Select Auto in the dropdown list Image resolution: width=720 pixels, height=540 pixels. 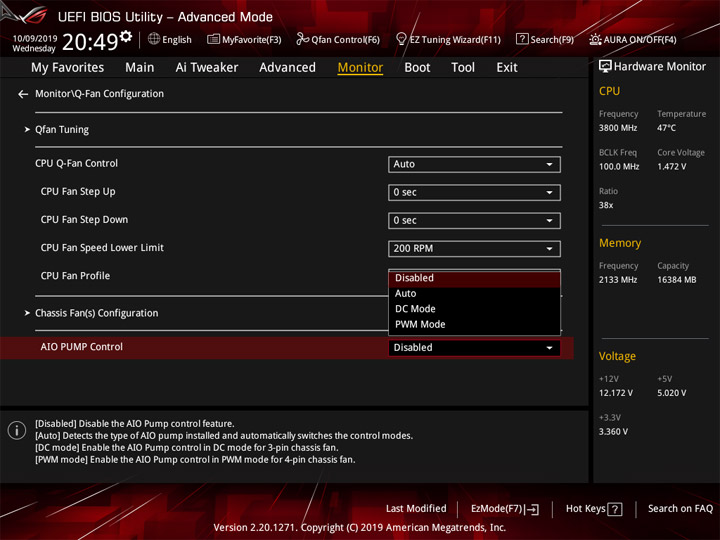click(474, 293)
